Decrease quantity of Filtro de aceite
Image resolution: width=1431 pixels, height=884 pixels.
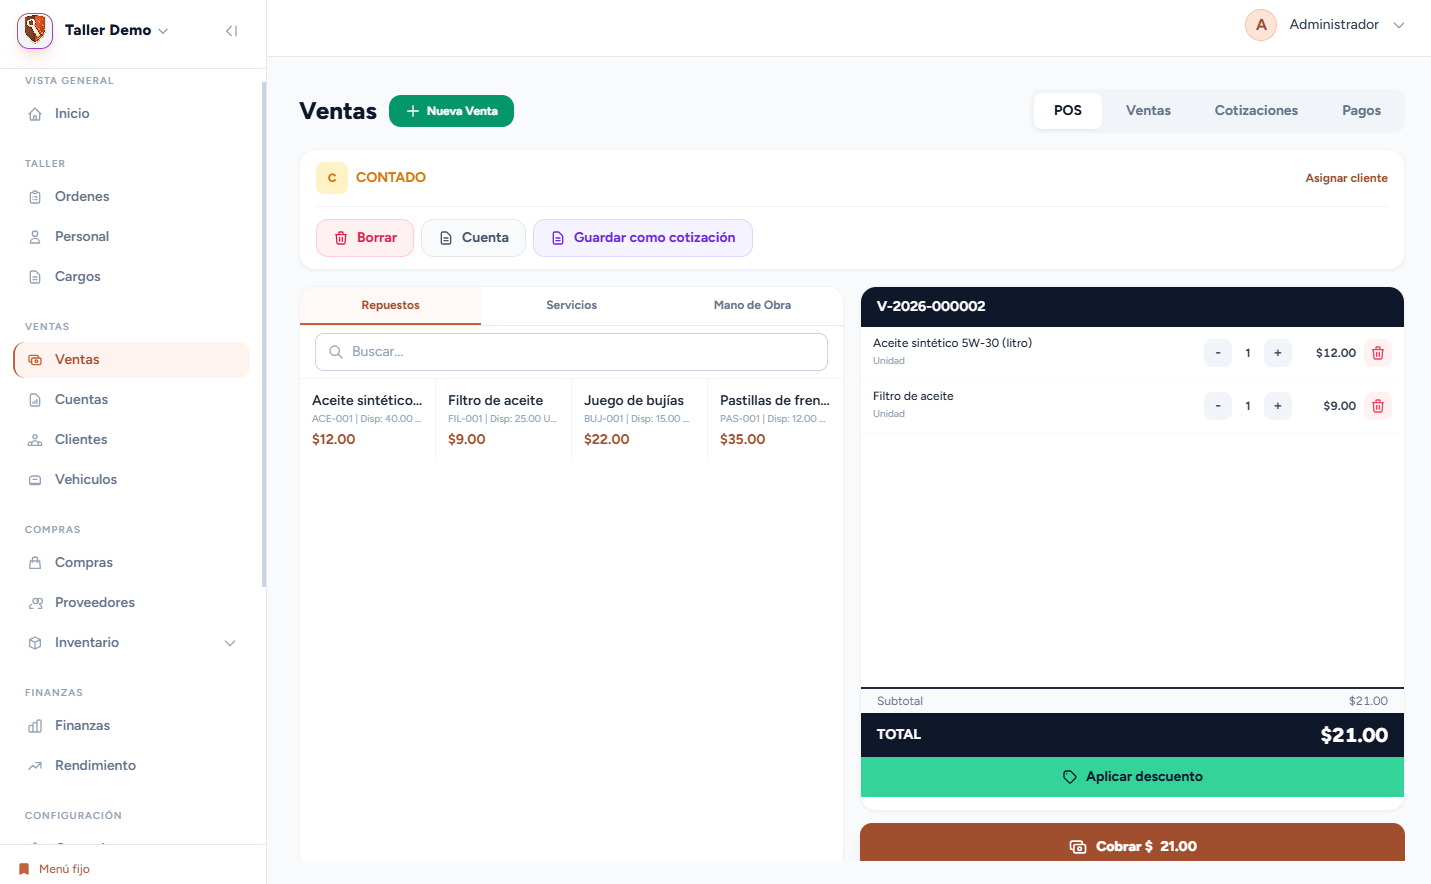tap(1218, 406)
